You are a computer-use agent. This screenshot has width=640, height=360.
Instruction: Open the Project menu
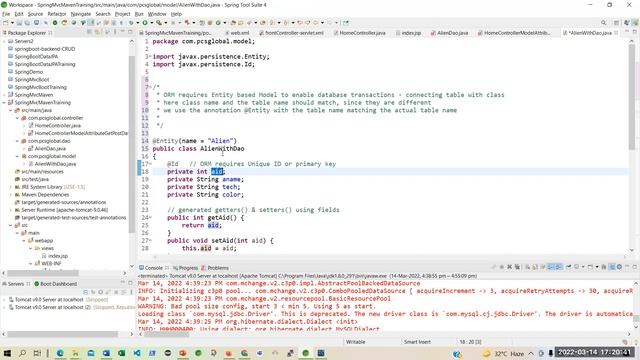[x=122, y=14]
